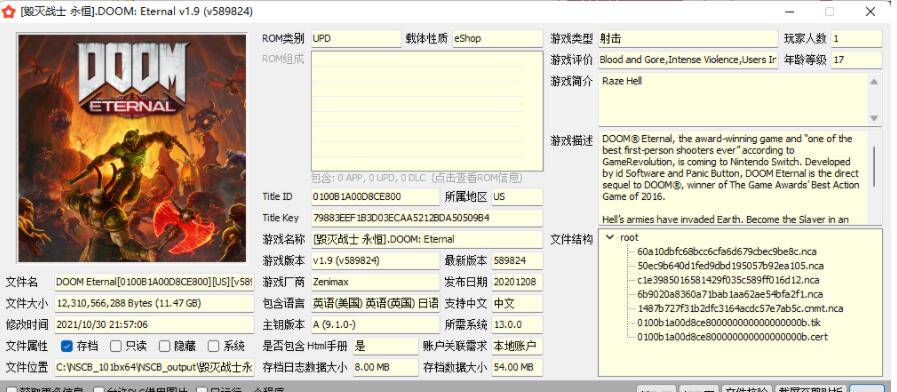Click the 游戏评价 field Blood and Gore
This screenshot has width=897, height=392.
[x=688, y=60]
